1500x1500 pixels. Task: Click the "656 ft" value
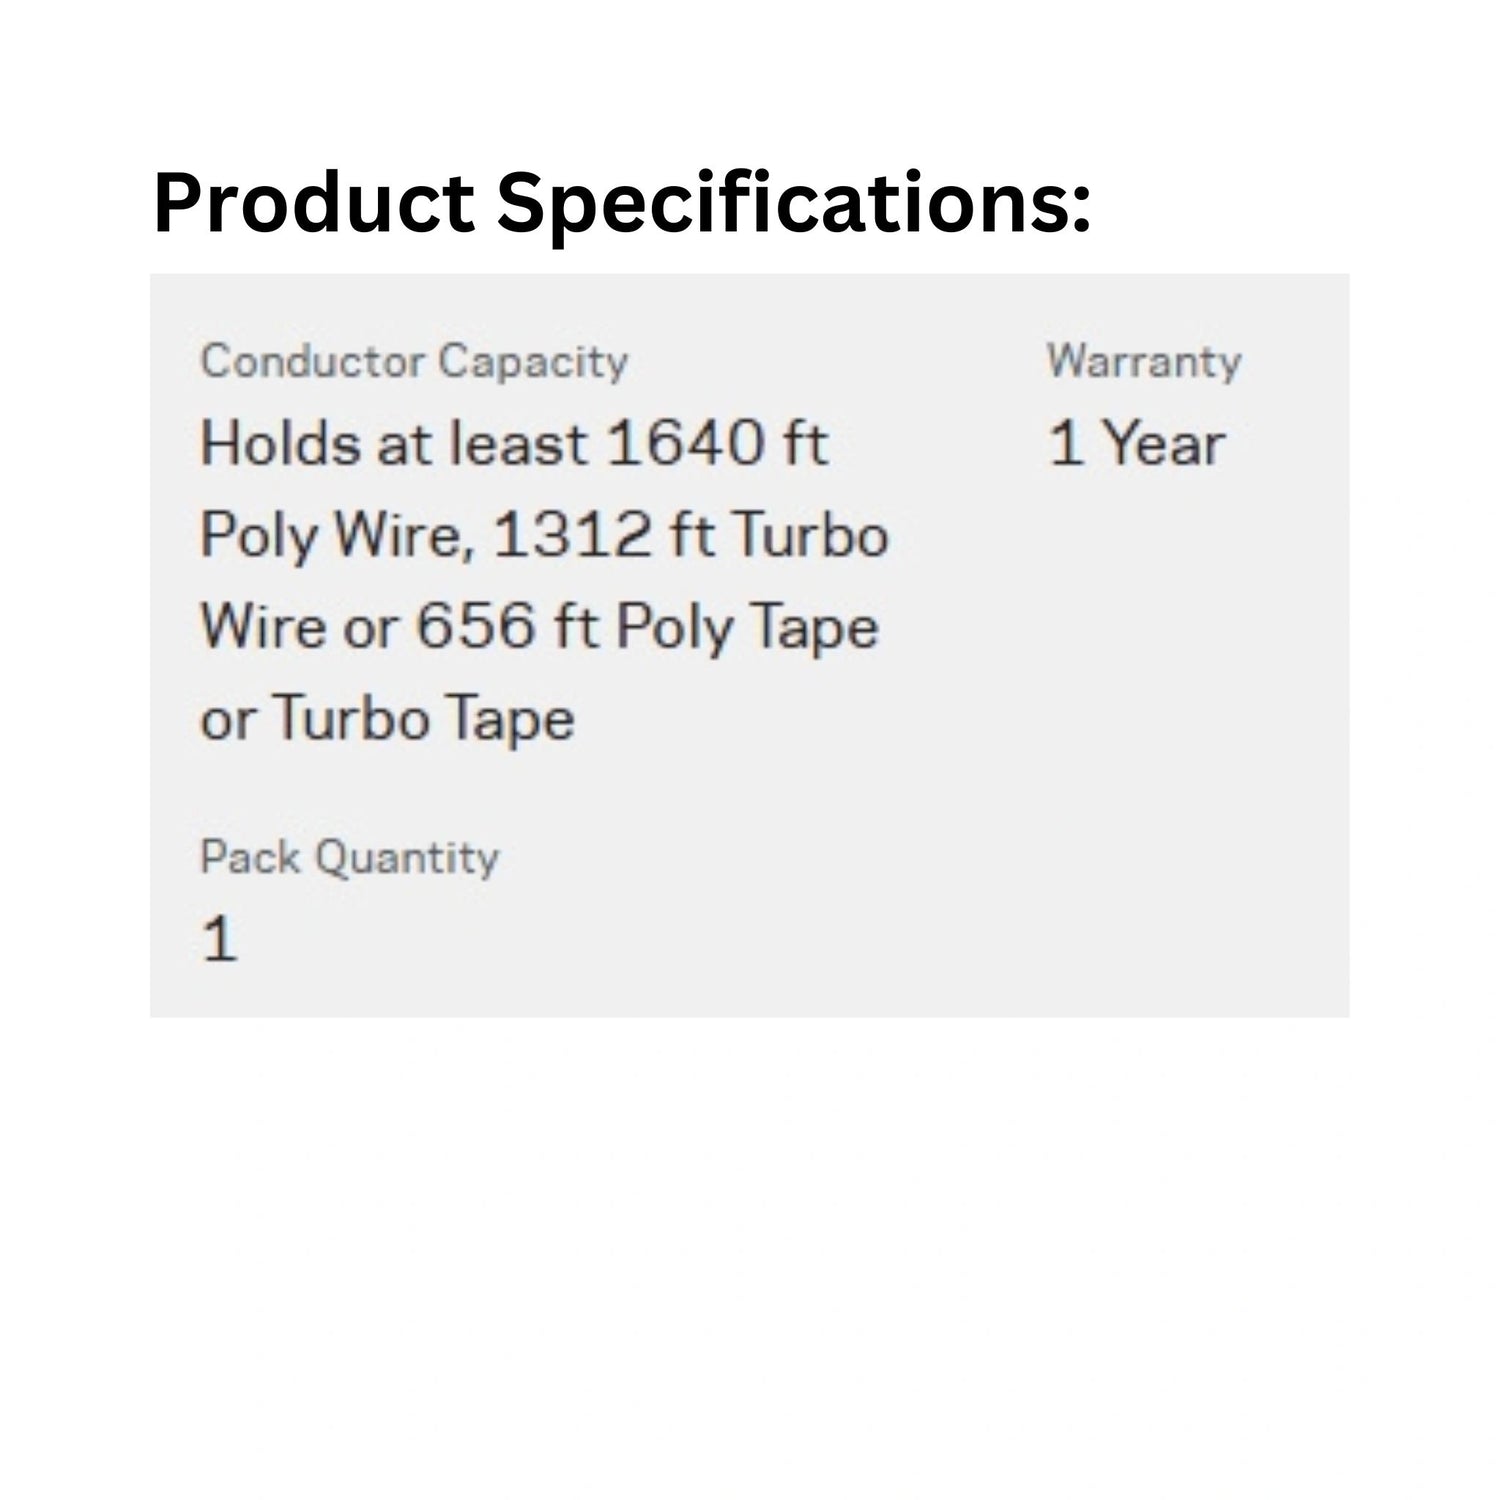[x=506, y=627]
